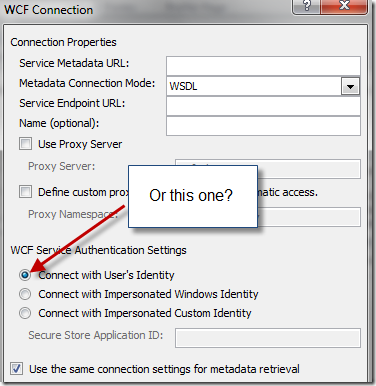Click the WCF Service Authentication Settings heading

[98, 250]
